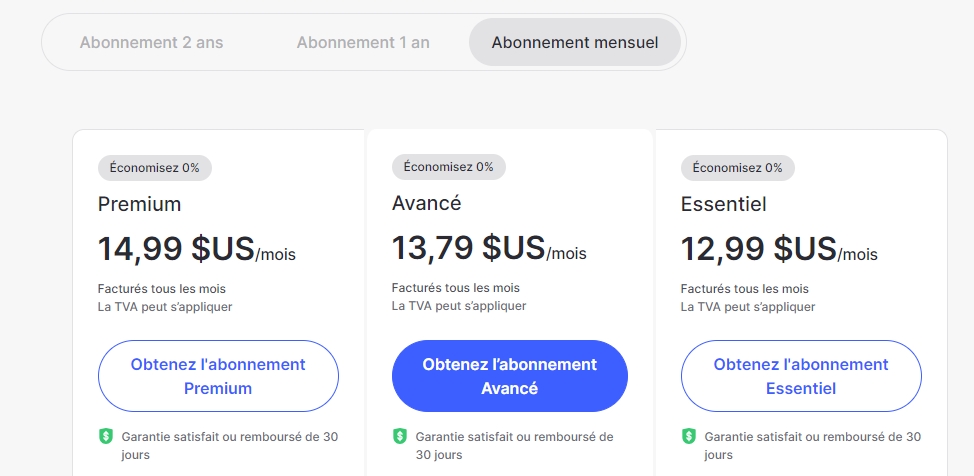974x476 pixels.
Task: Click "La TVA peut s'appliquer" on Premium card
Action: [165, 307]
